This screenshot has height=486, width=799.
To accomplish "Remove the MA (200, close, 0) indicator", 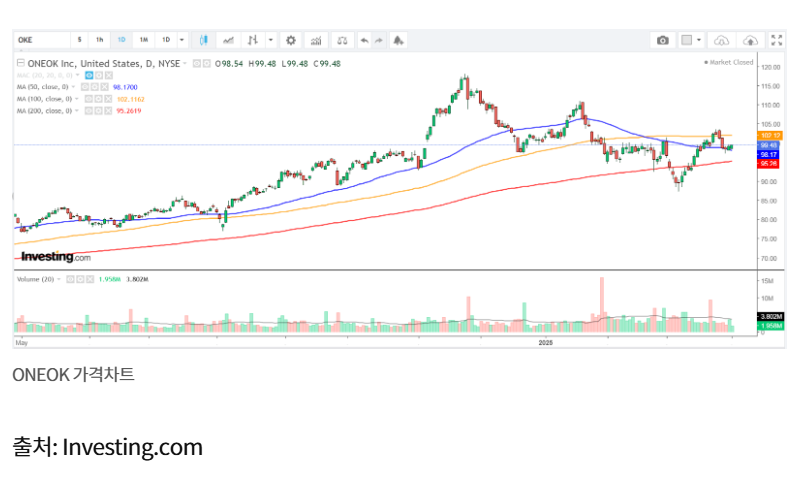I will 108,111.
